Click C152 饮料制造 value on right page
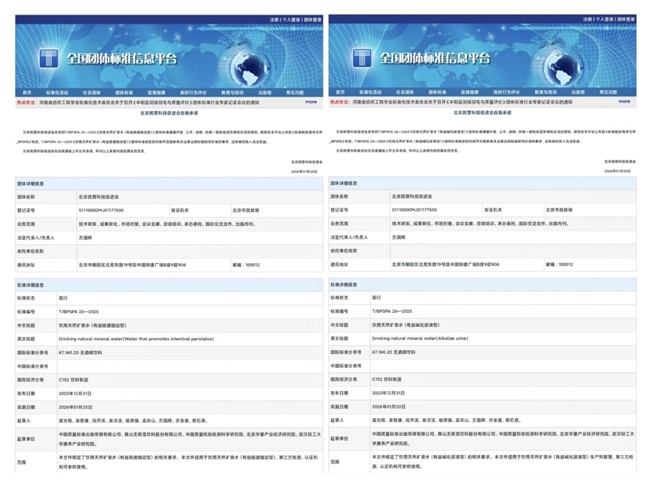This screenshot has height=486, width=650. [387, 380]
